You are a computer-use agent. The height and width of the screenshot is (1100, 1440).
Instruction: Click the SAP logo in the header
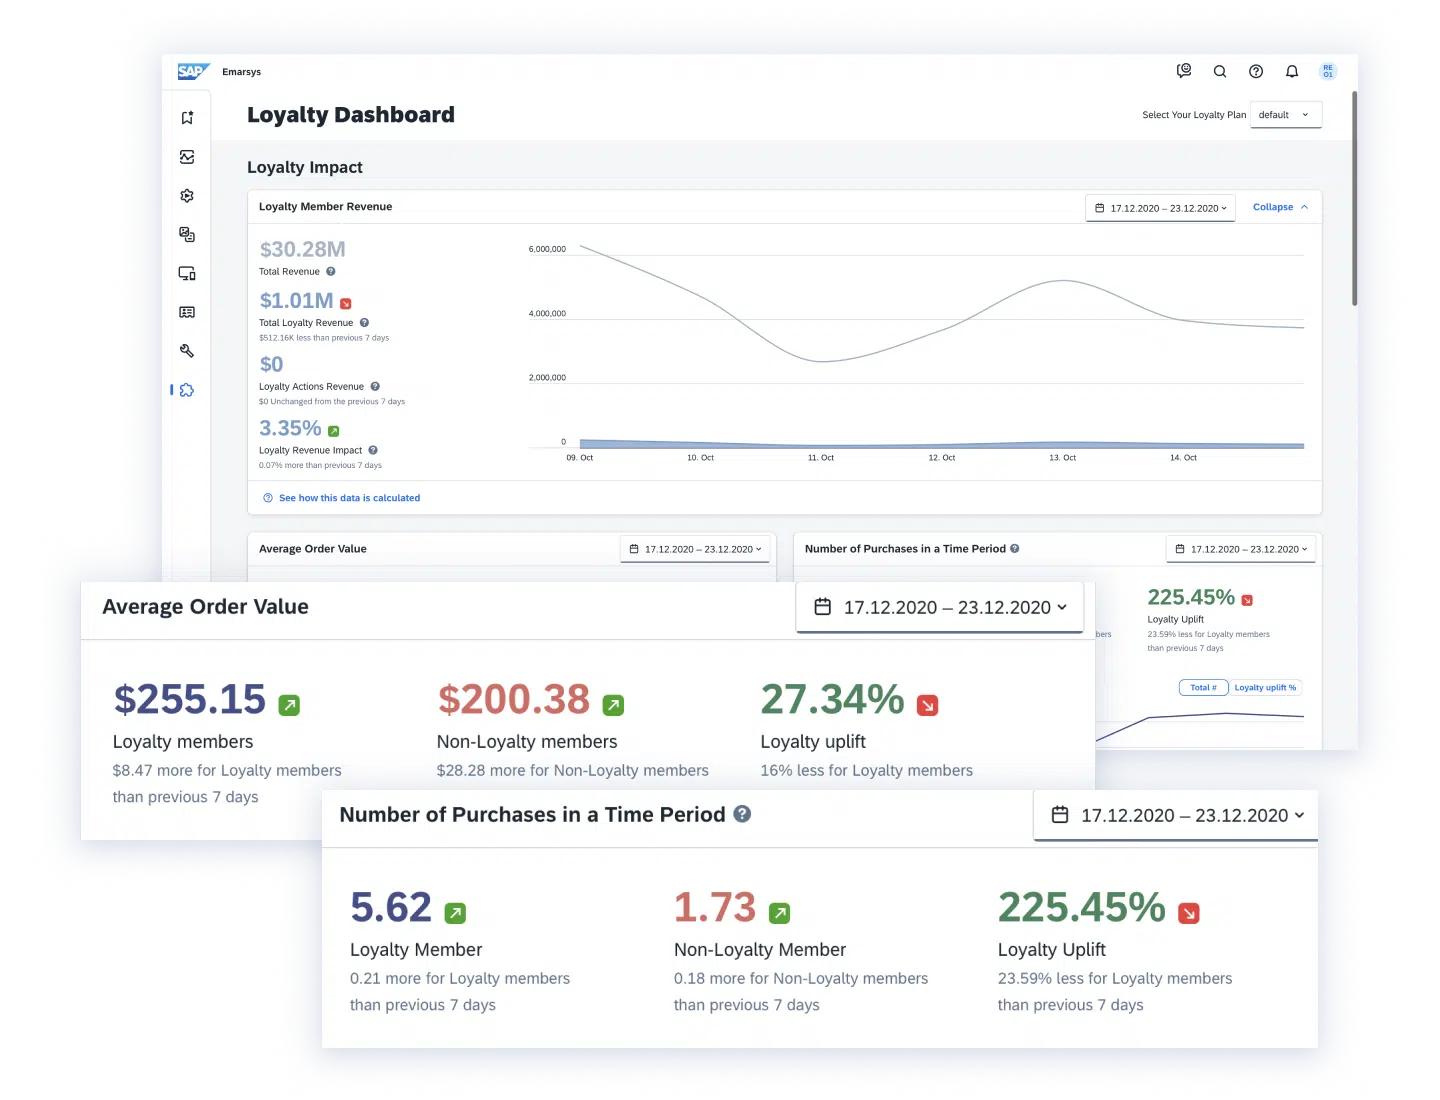[x=193, y=71]
